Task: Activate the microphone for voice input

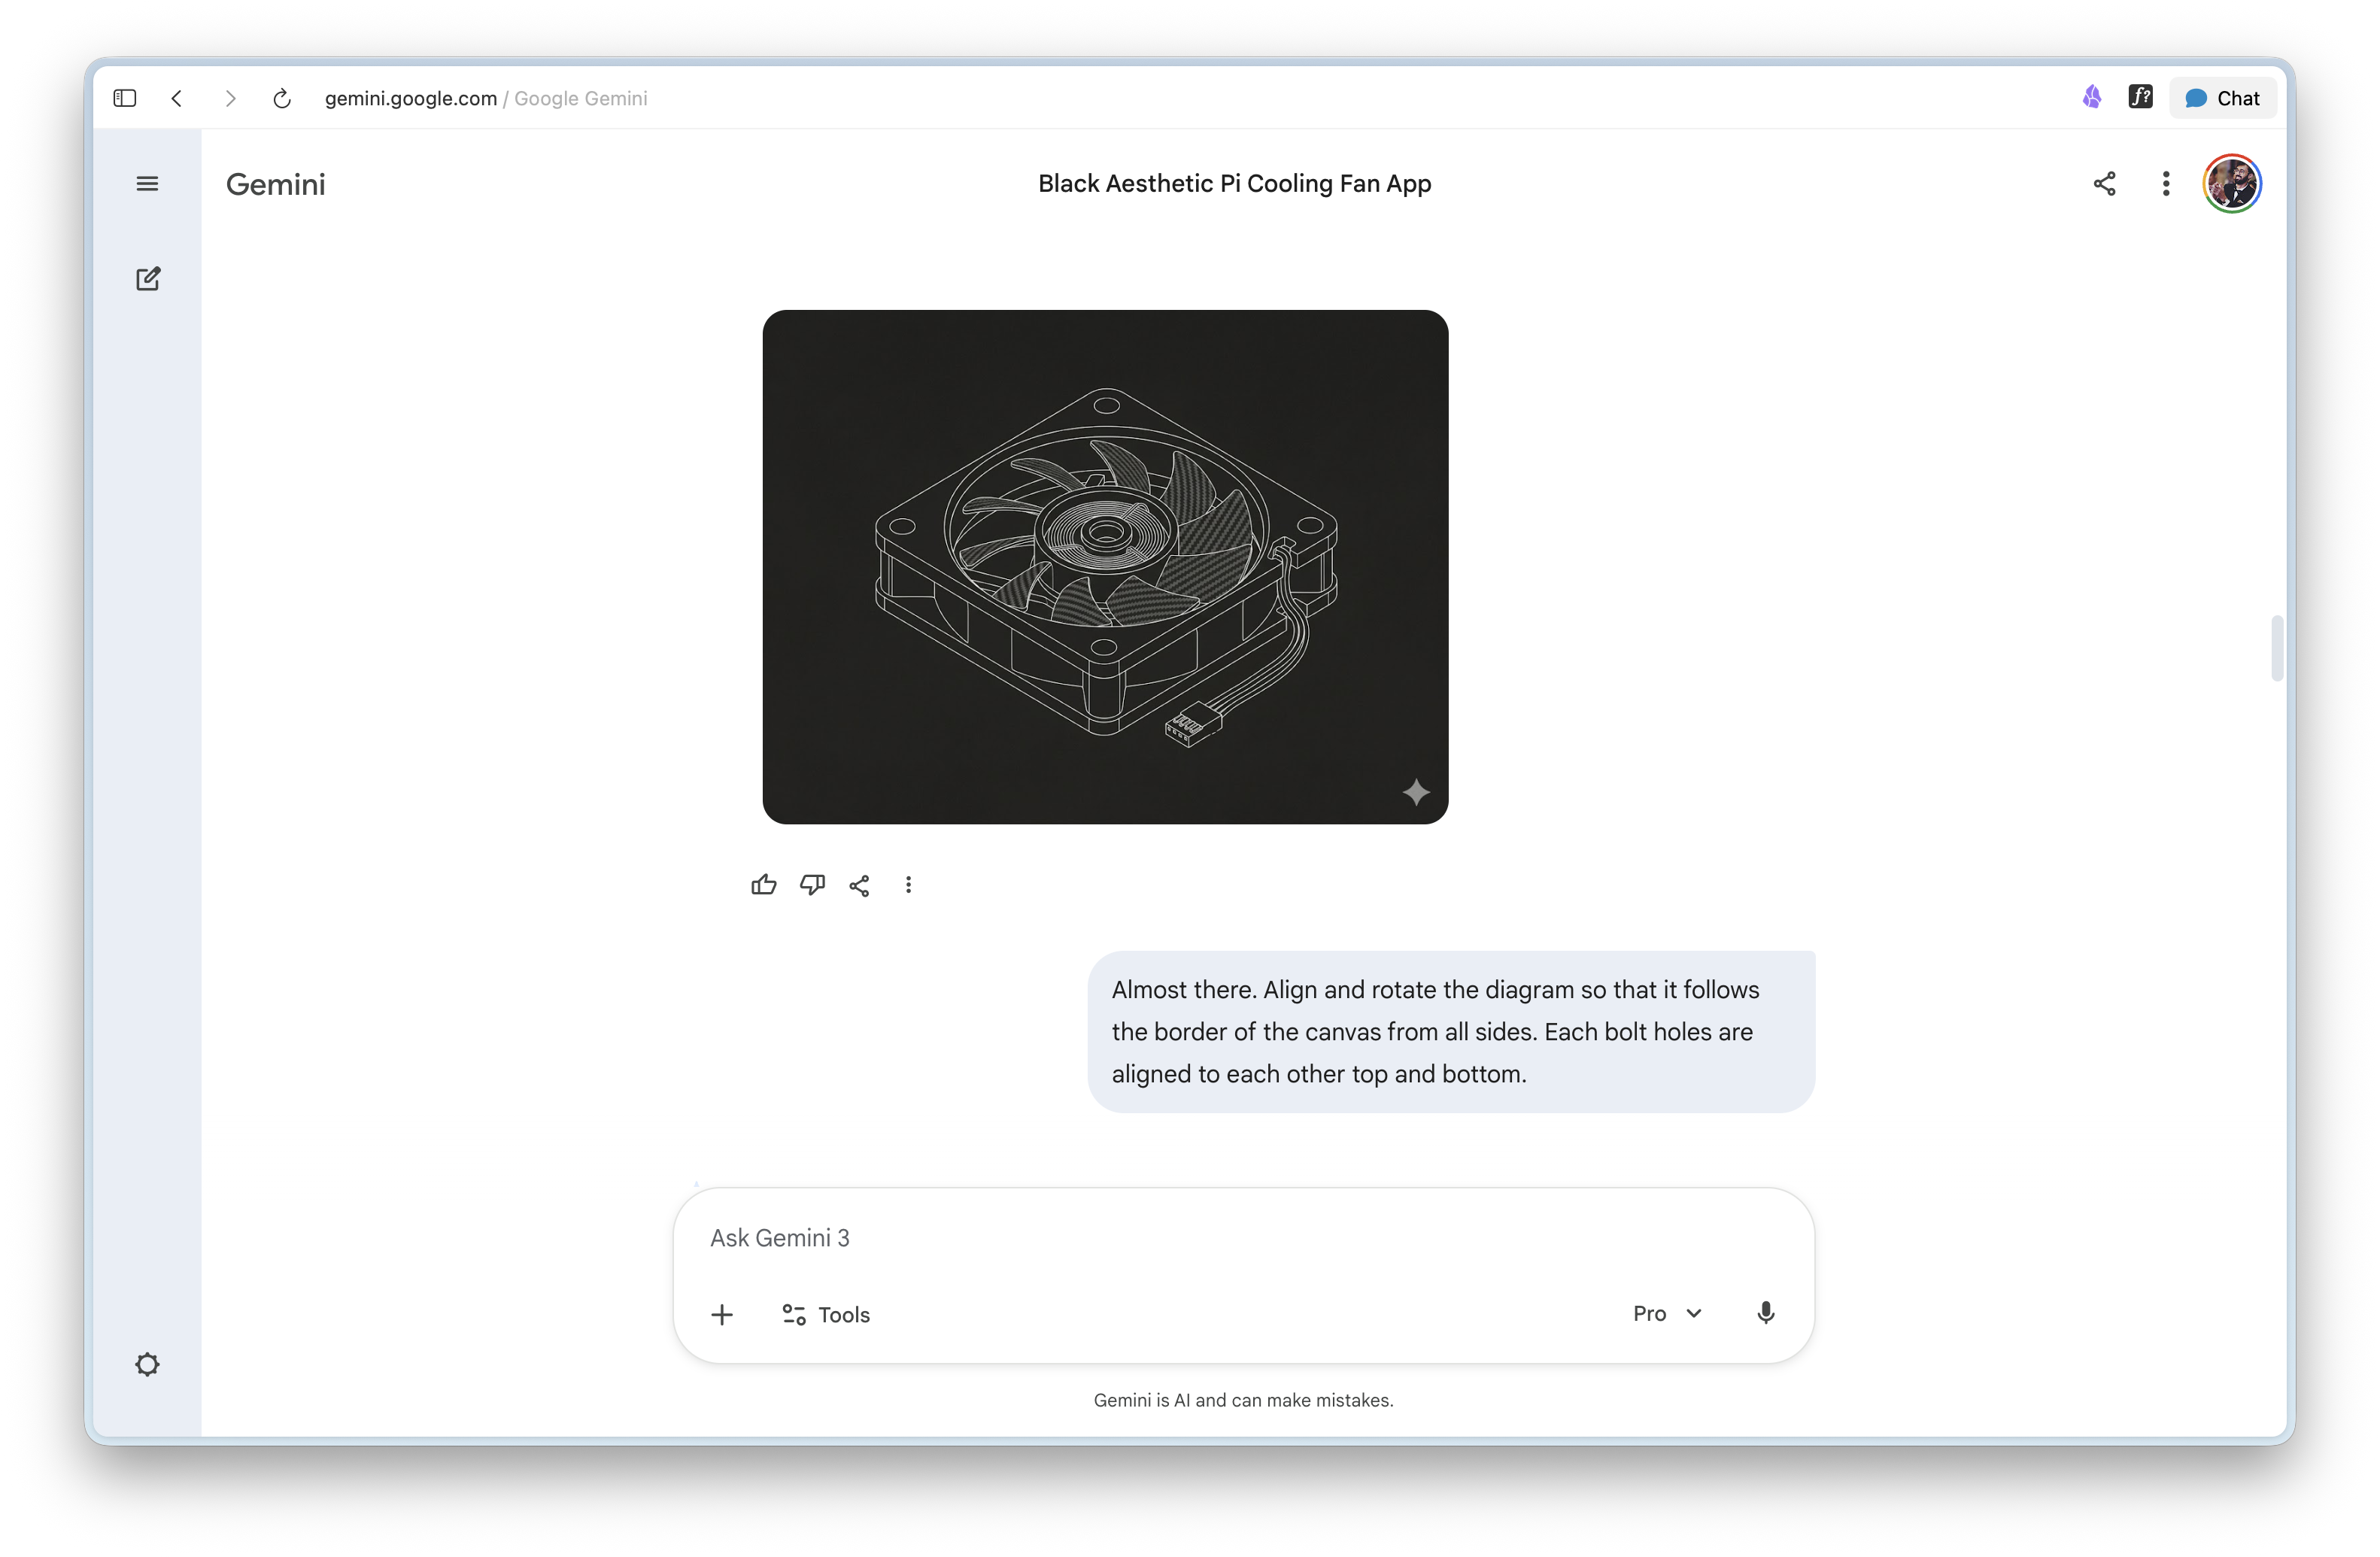Action: 1765,1313
